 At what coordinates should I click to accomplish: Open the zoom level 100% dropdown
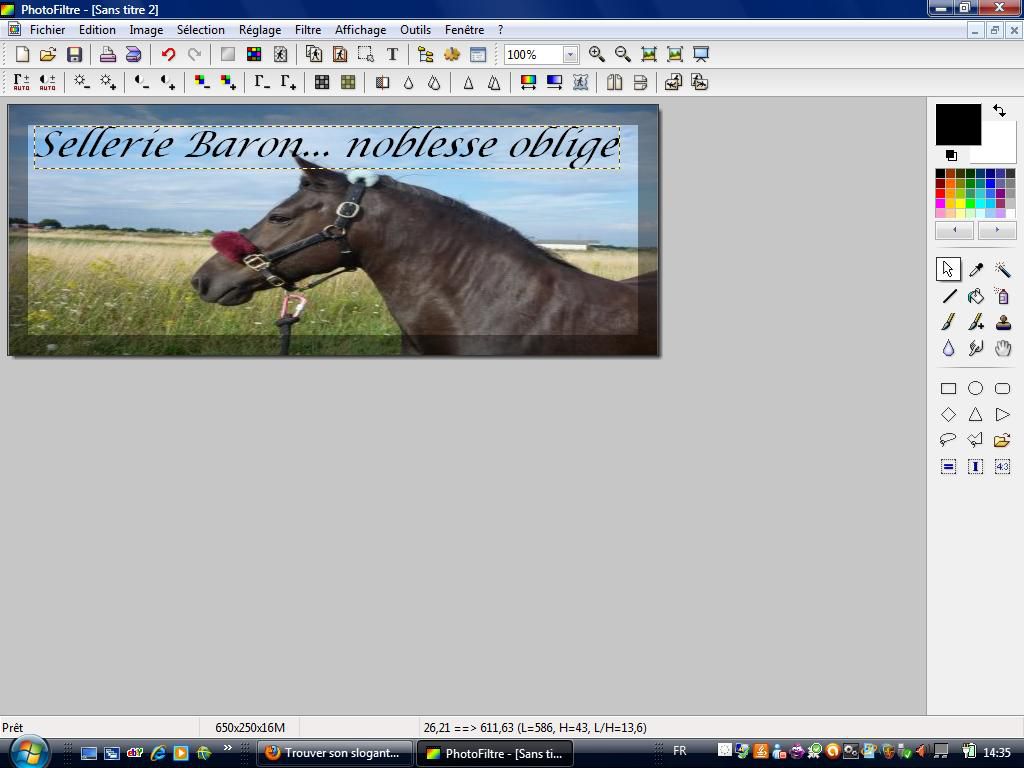(x=570, y=55)
